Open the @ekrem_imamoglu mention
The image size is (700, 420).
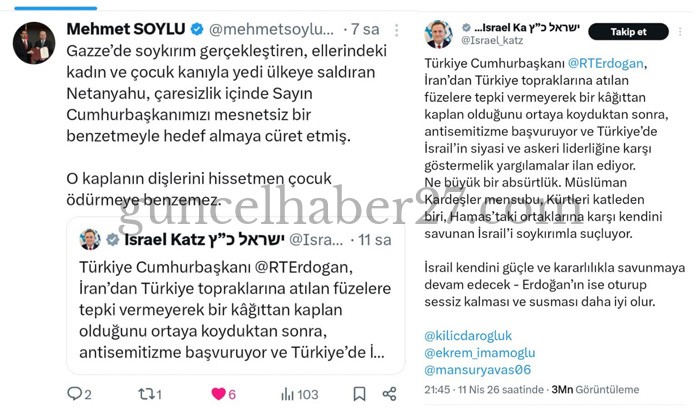tap(479, 353)
